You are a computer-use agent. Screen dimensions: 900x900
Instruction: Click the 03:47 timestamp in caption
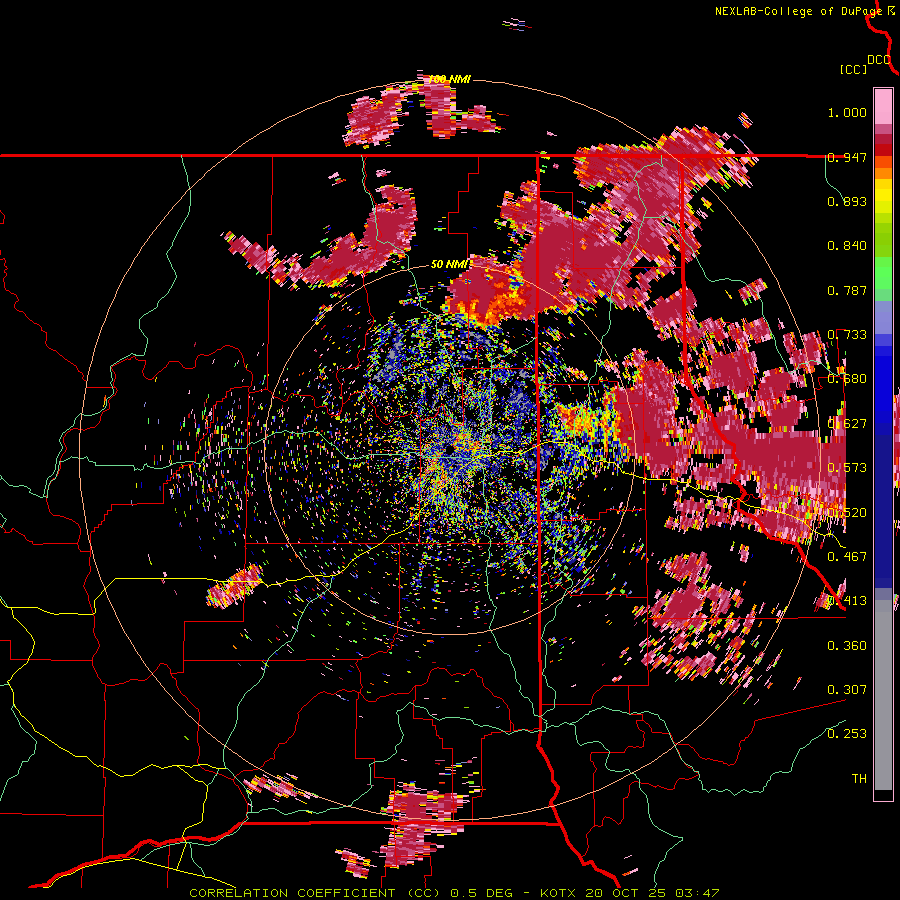pyautogui.click(x=700, y=893)
